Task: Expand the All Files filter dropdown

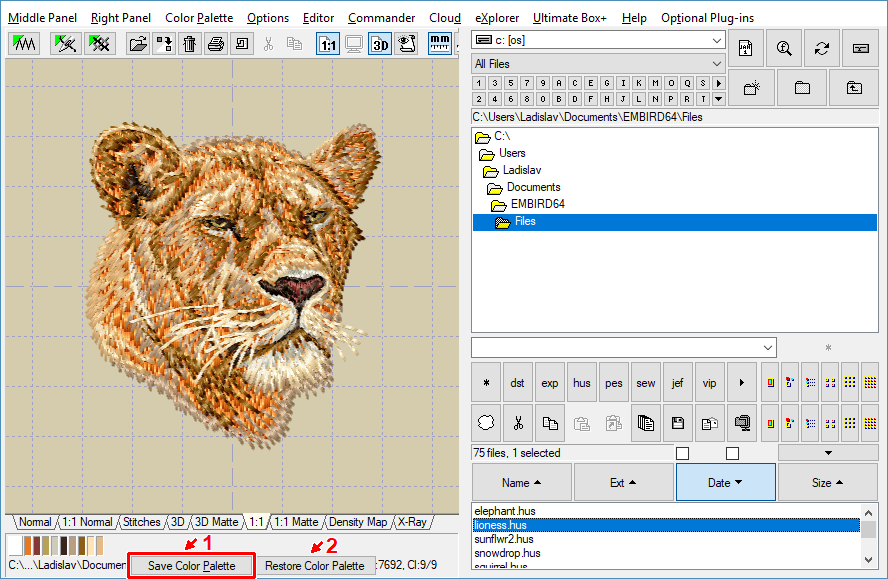Action: (717, 64)
